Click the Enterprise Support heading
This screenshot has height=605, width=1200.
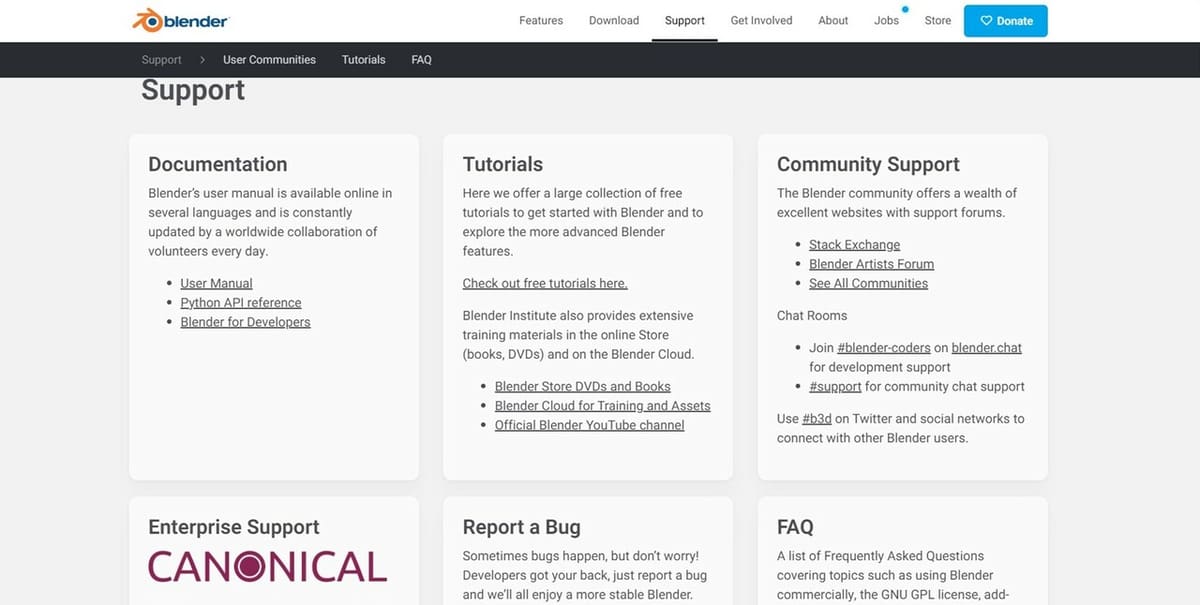pyautogui.click(x=234, y=527)
